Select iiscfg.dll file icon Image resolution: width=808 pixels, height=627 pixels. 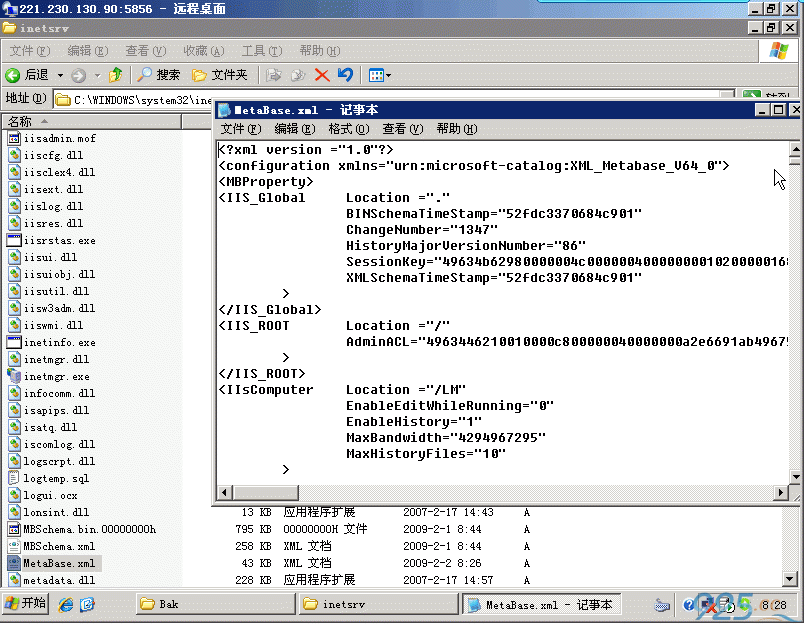(x=14, y=156)
